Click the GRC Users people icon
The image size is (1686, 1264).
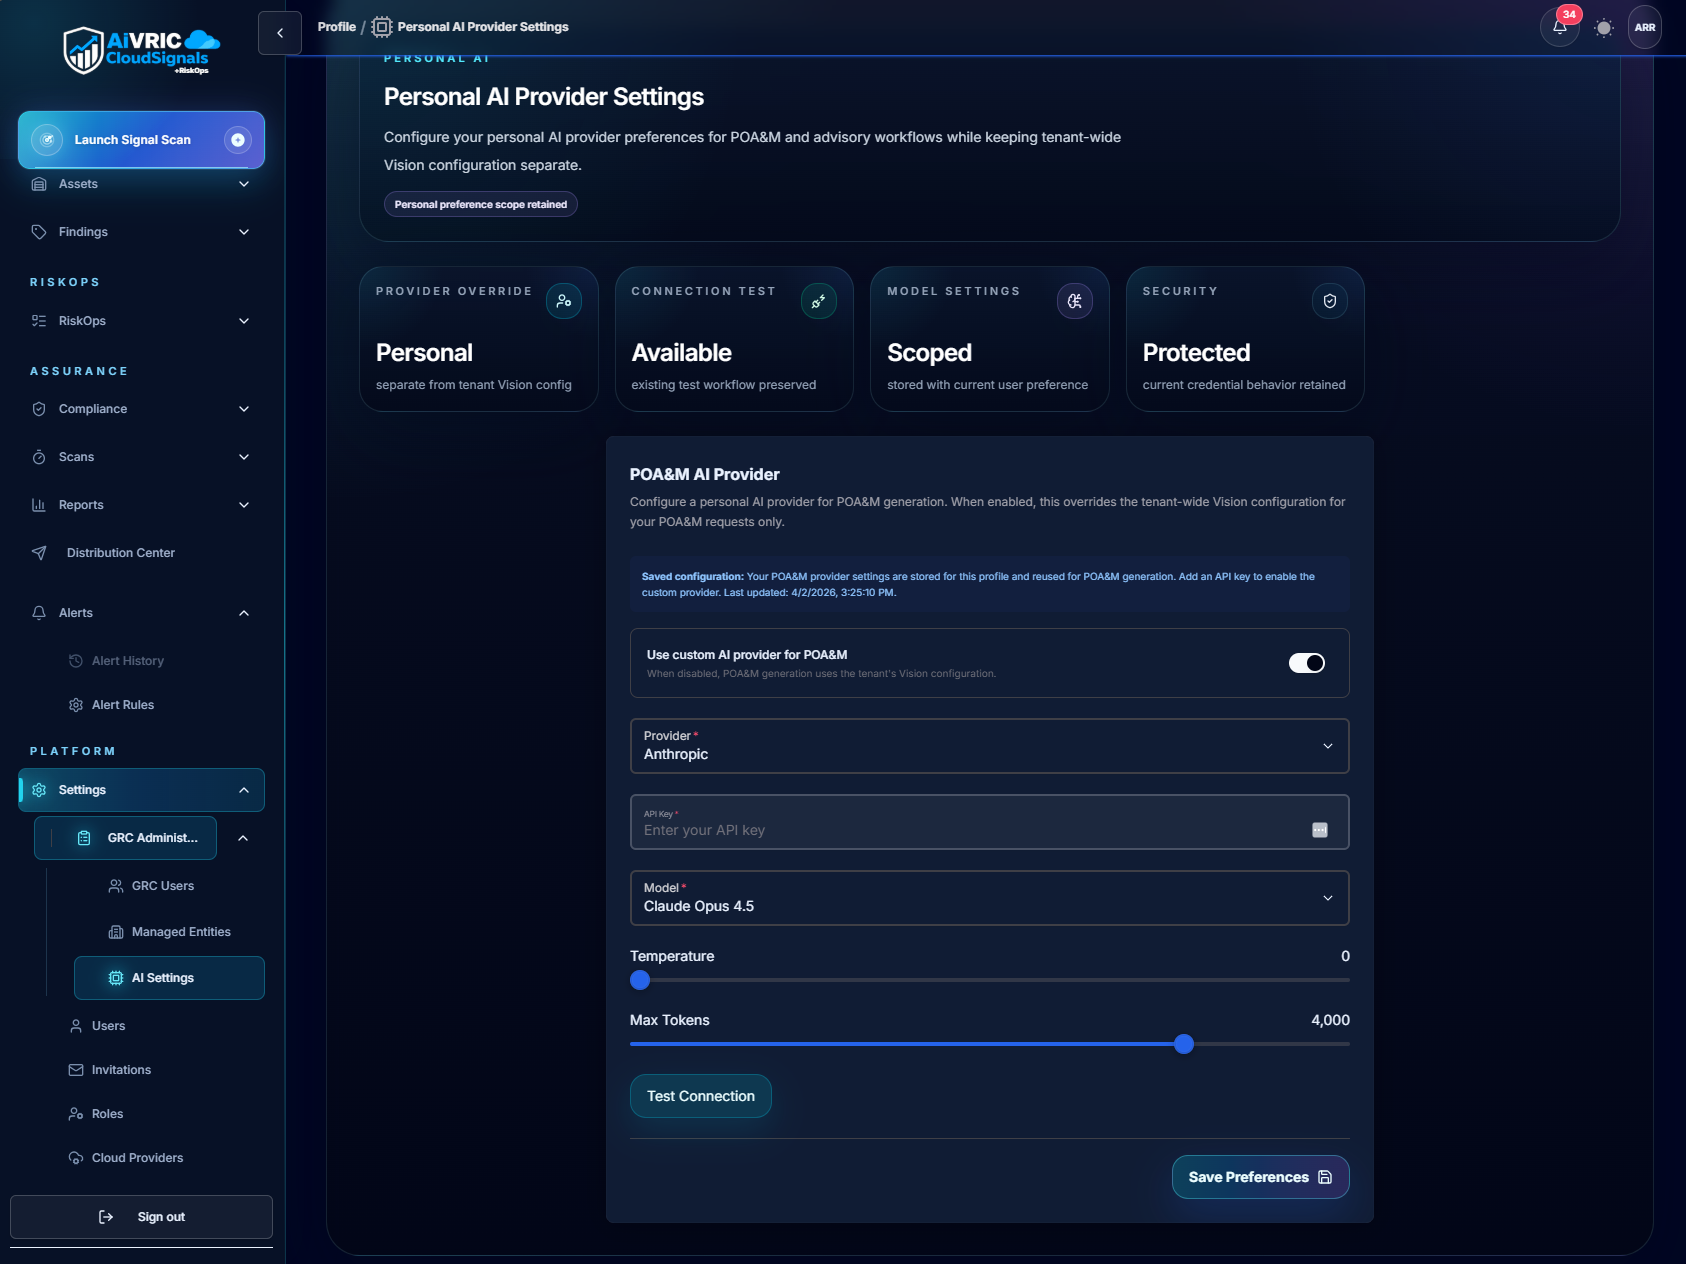tap(116, 886)
